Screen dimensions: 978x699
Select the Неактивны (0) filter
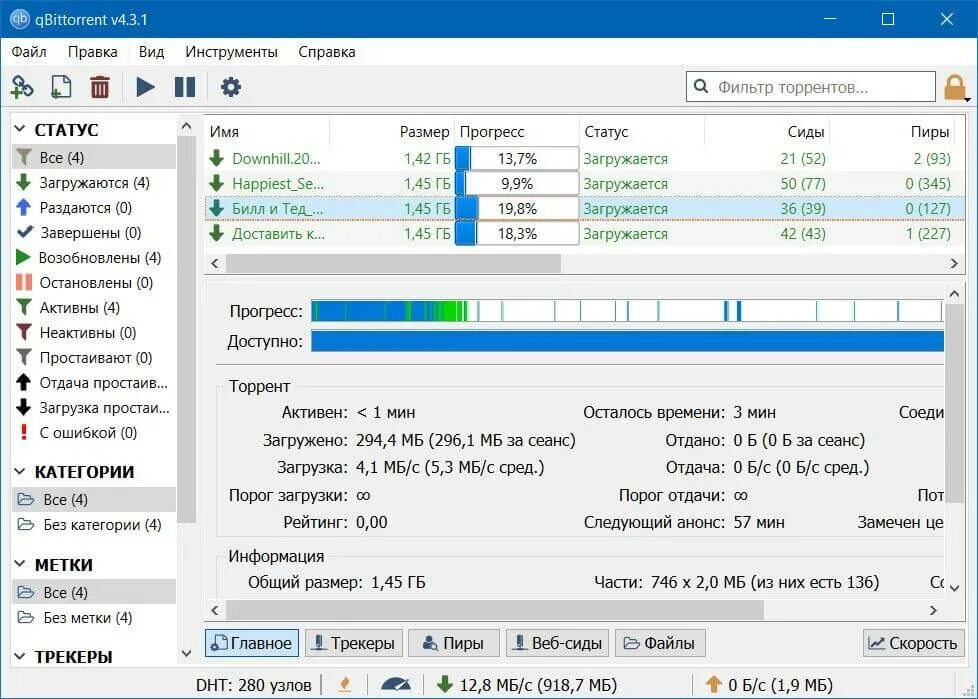pyautogui.click(x=94, y=332)
